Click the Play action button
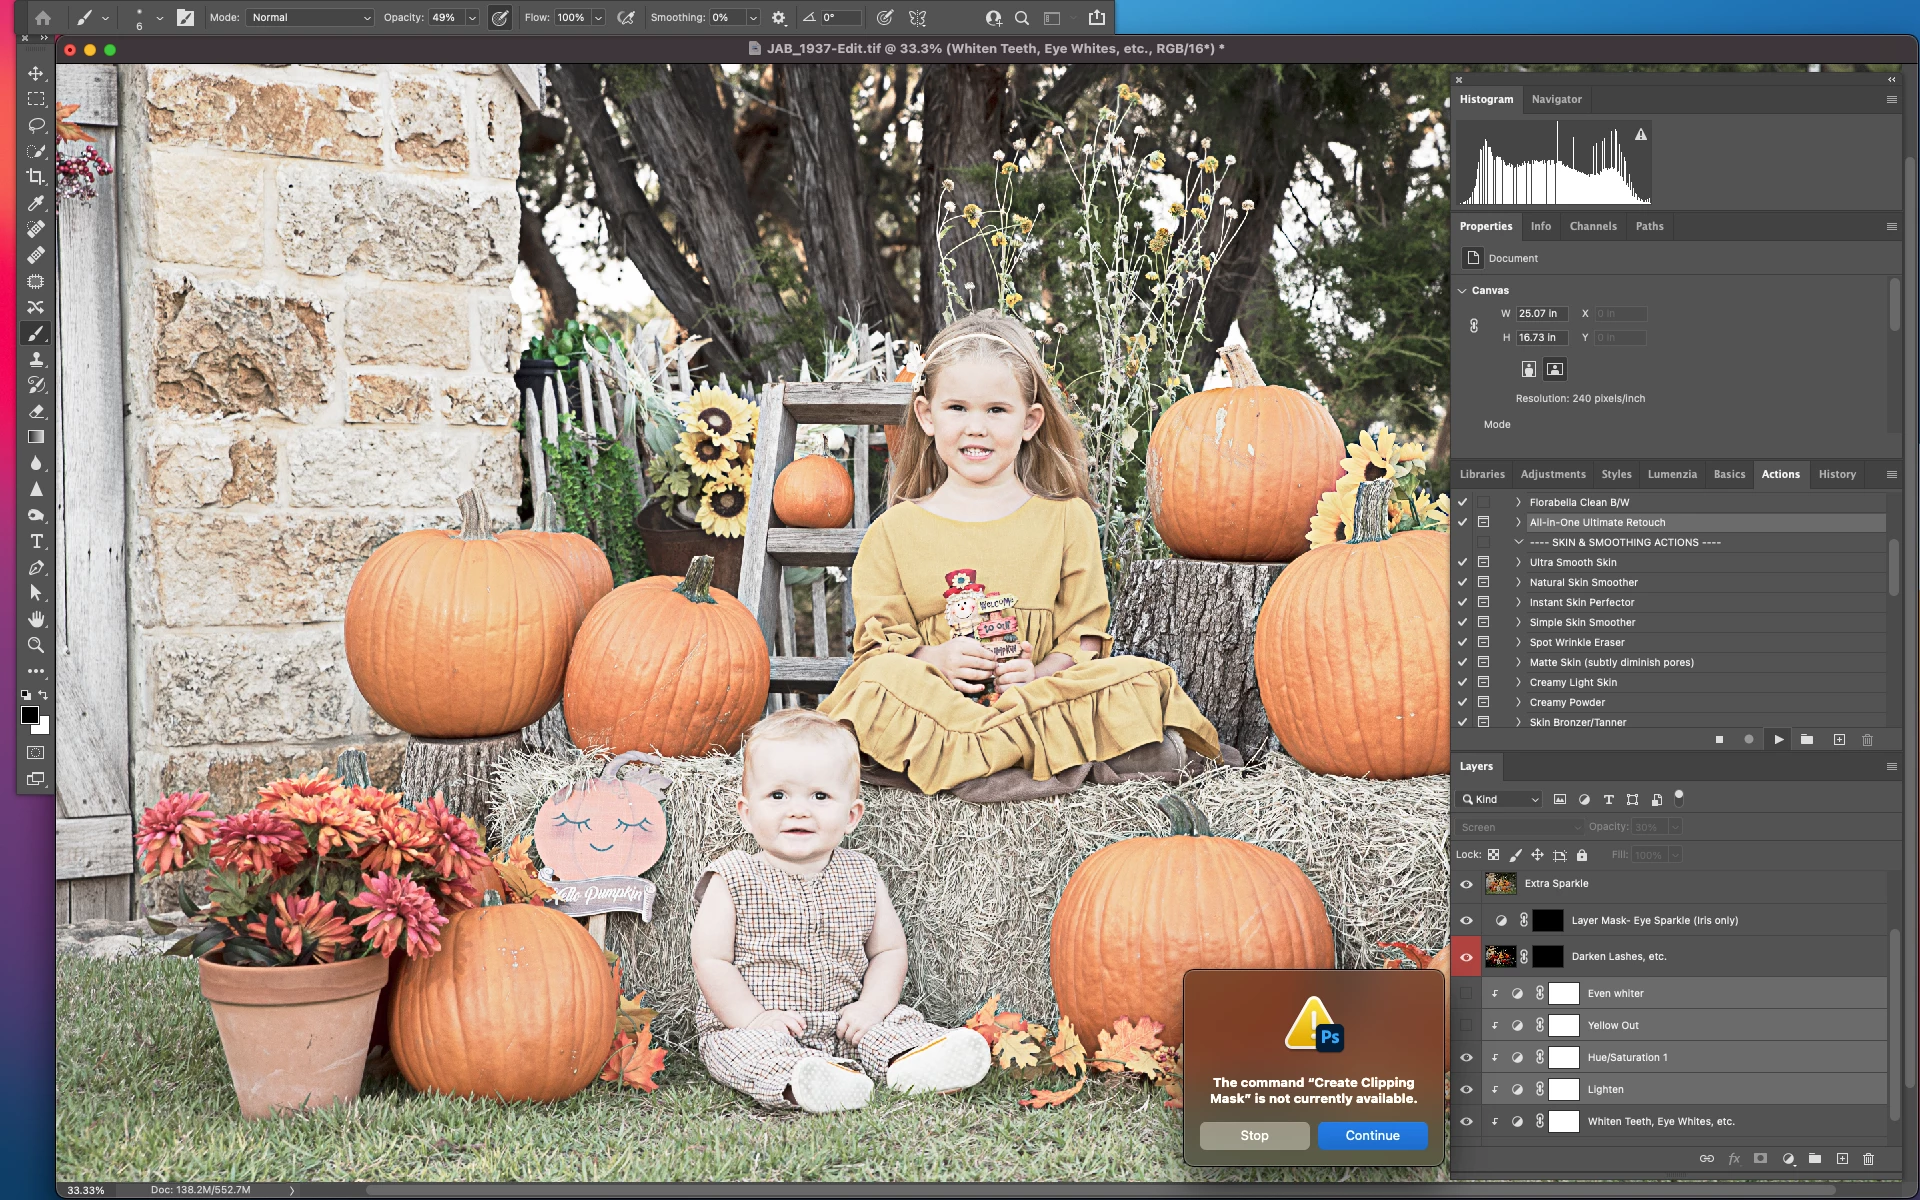Screen dimensions: 1920x1200 pyautogui.click(x=1778, y=740)
